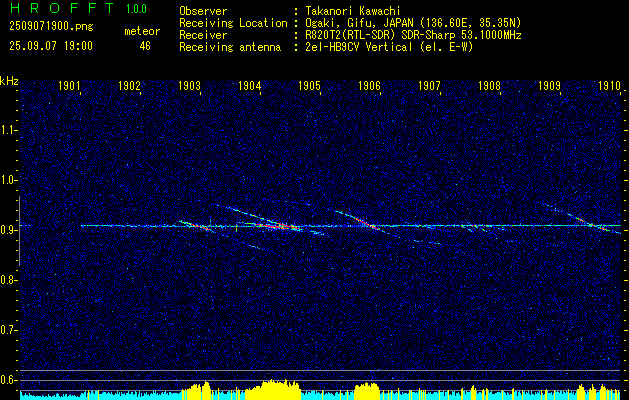629x400 pixels.
Task: Click the bright meteor echo near 1904
Action: [277, 226]
